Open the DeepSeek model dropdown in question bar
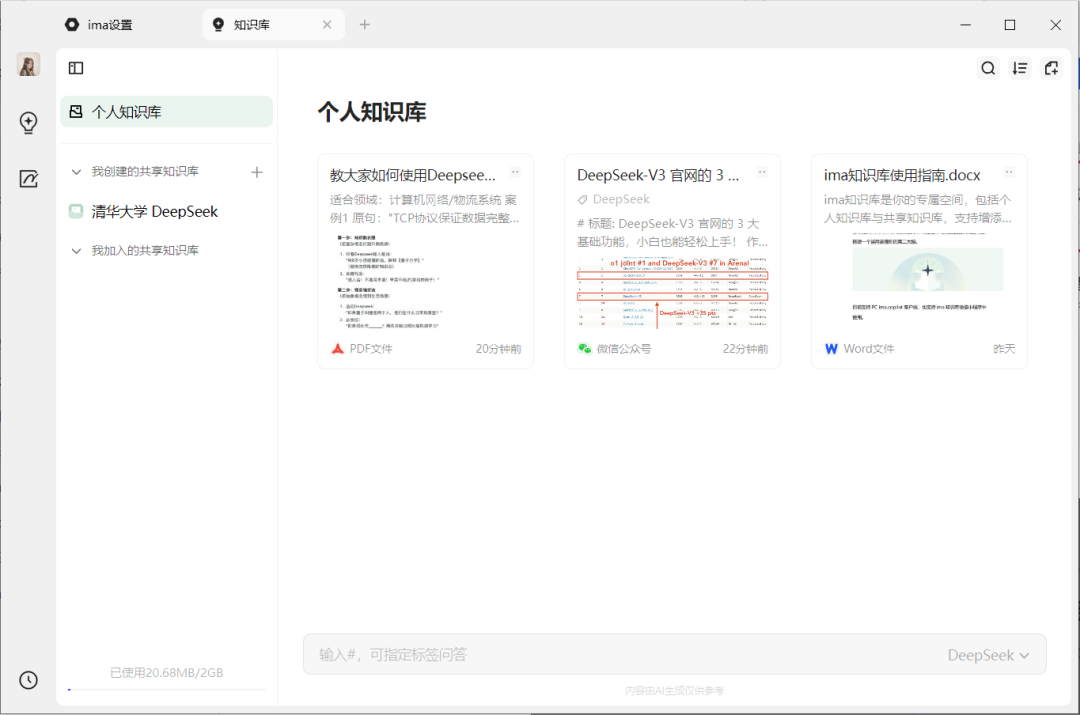 989,654
